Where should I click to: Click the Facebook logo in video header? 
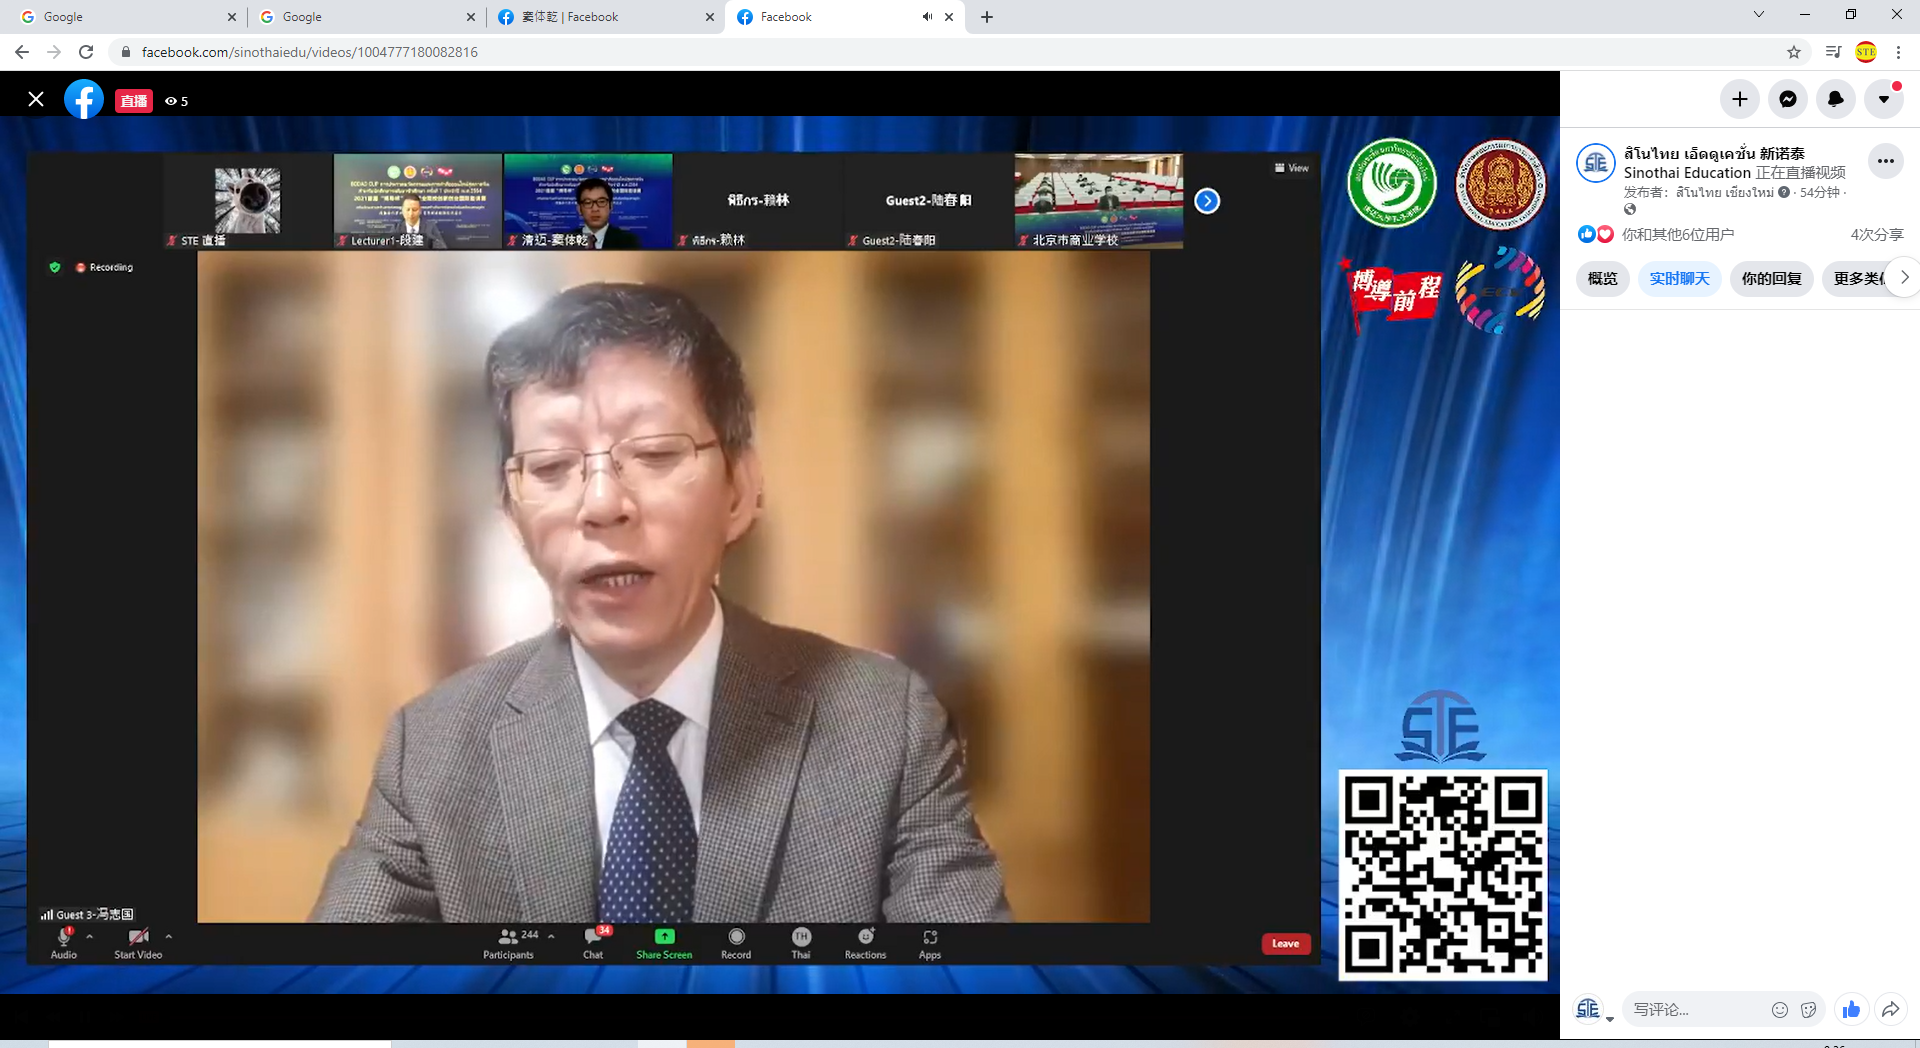coord(84,99)
